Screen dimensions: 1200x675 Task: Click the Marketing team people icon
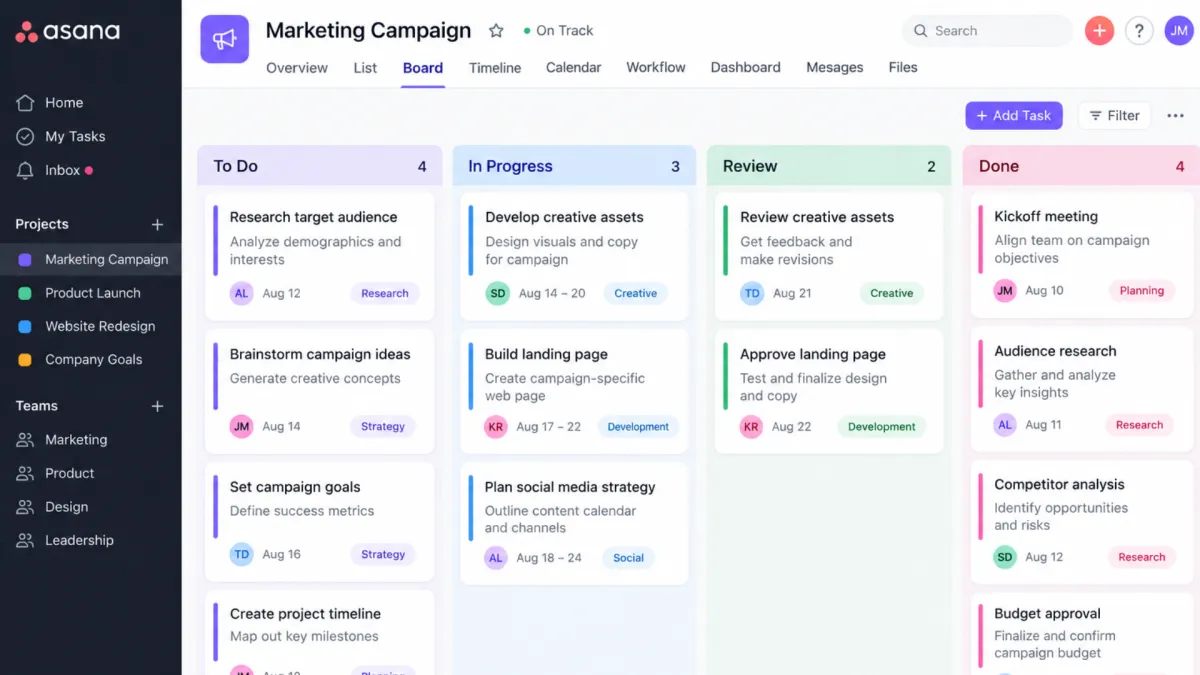click(25, 440)
